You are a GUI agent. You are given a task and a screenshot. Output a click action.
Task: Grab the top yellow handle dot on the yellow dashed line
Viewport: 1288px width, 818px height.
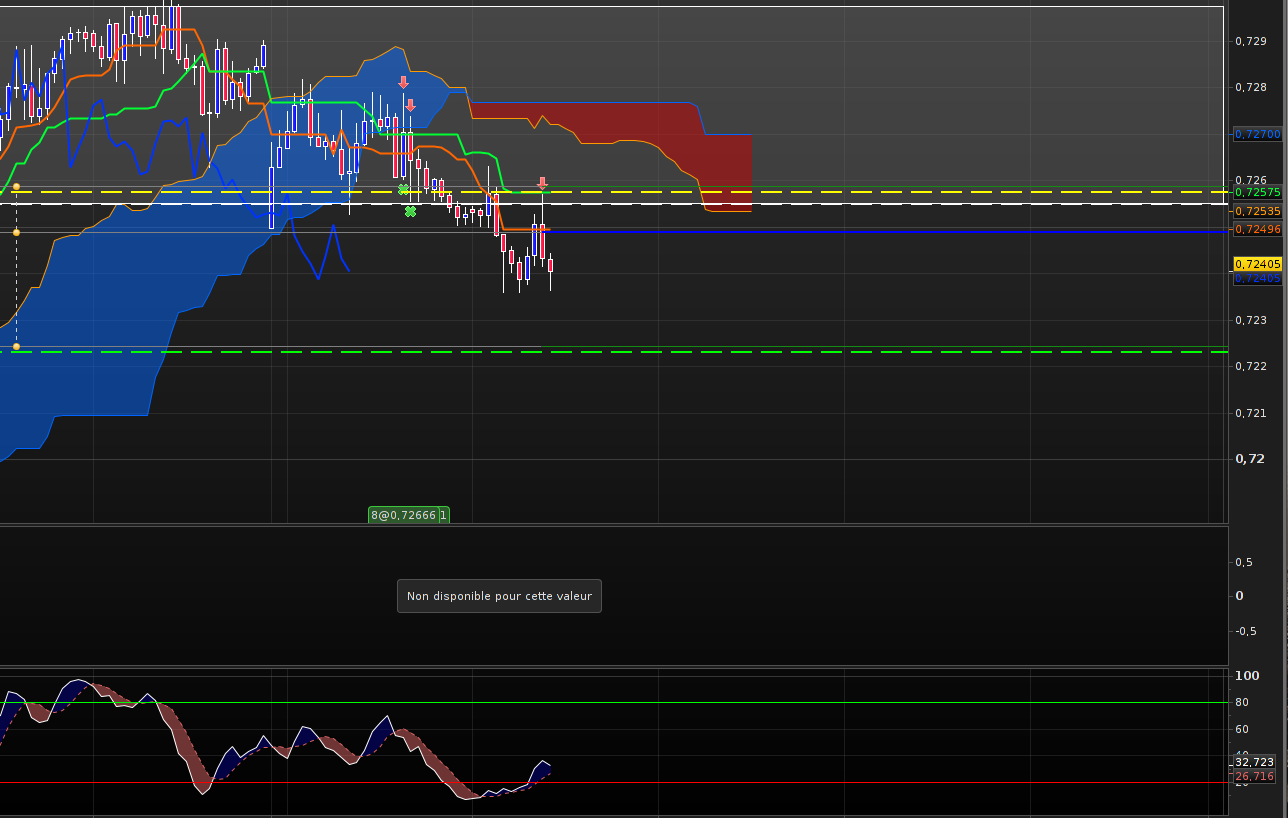point(16,186)
